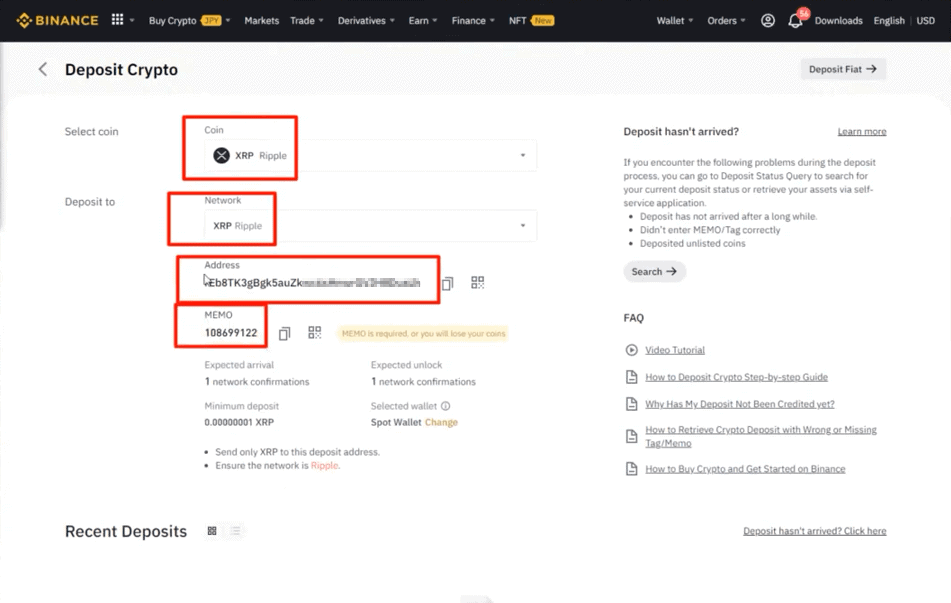Click Deposit hasn't arrived? Click here link
Screen dimensions: 951x603
point(815,531)
